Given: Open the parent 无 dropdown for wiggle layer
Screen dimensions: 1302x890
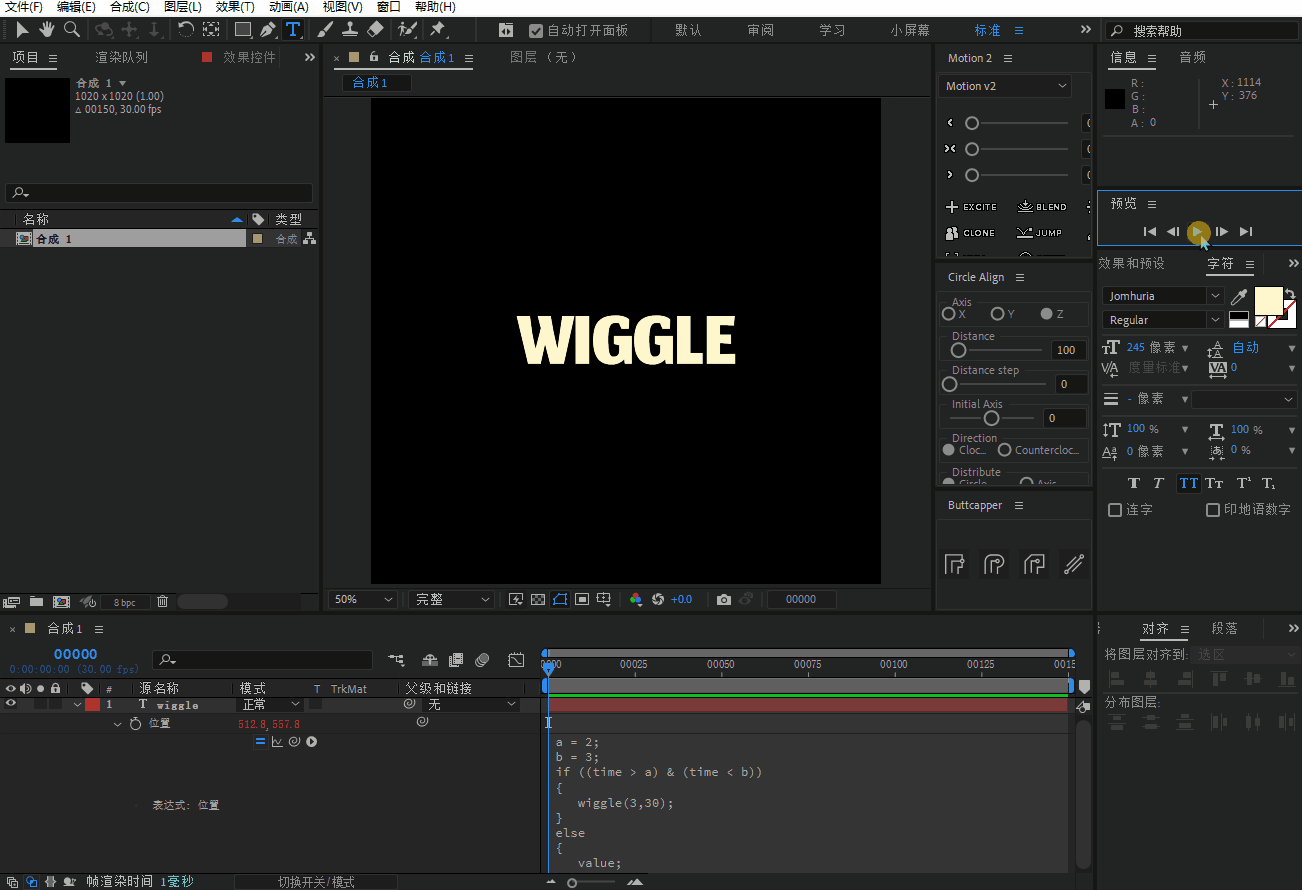Looking at the screenshot, I should [472, 704].
